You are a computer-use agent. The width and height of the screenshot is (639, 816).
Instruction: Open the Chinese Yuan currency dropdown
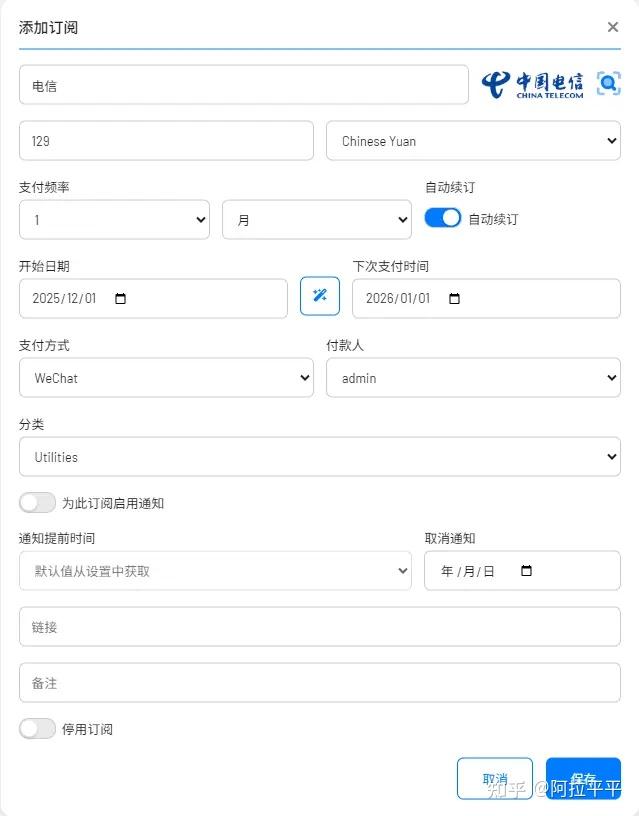(x=473, y=141)
